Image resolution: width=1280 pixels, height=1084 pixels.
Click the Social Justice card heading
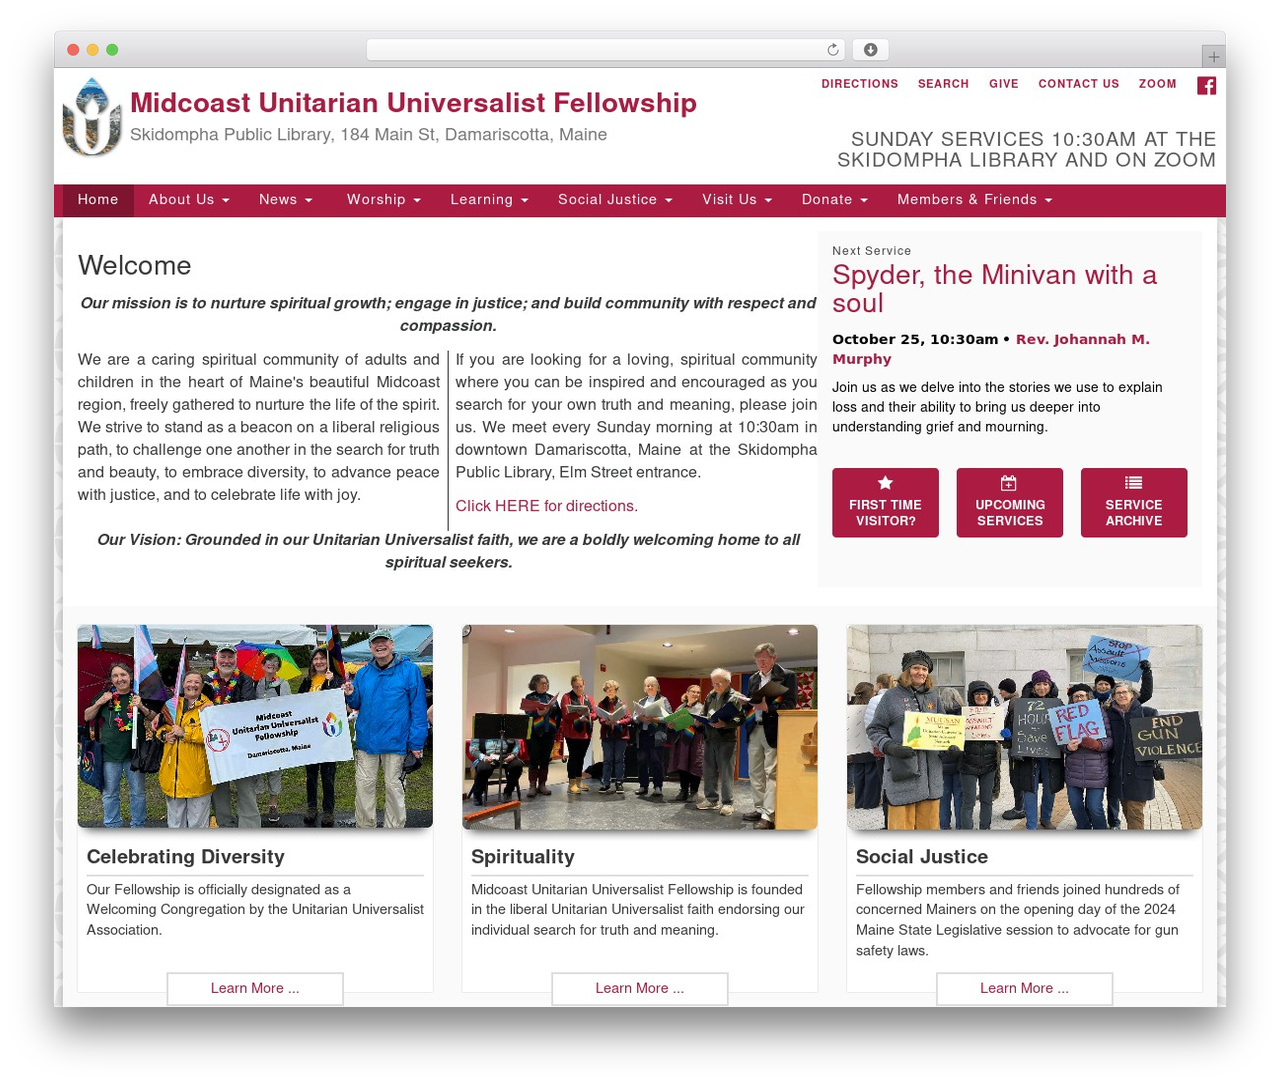click(922, 857)
